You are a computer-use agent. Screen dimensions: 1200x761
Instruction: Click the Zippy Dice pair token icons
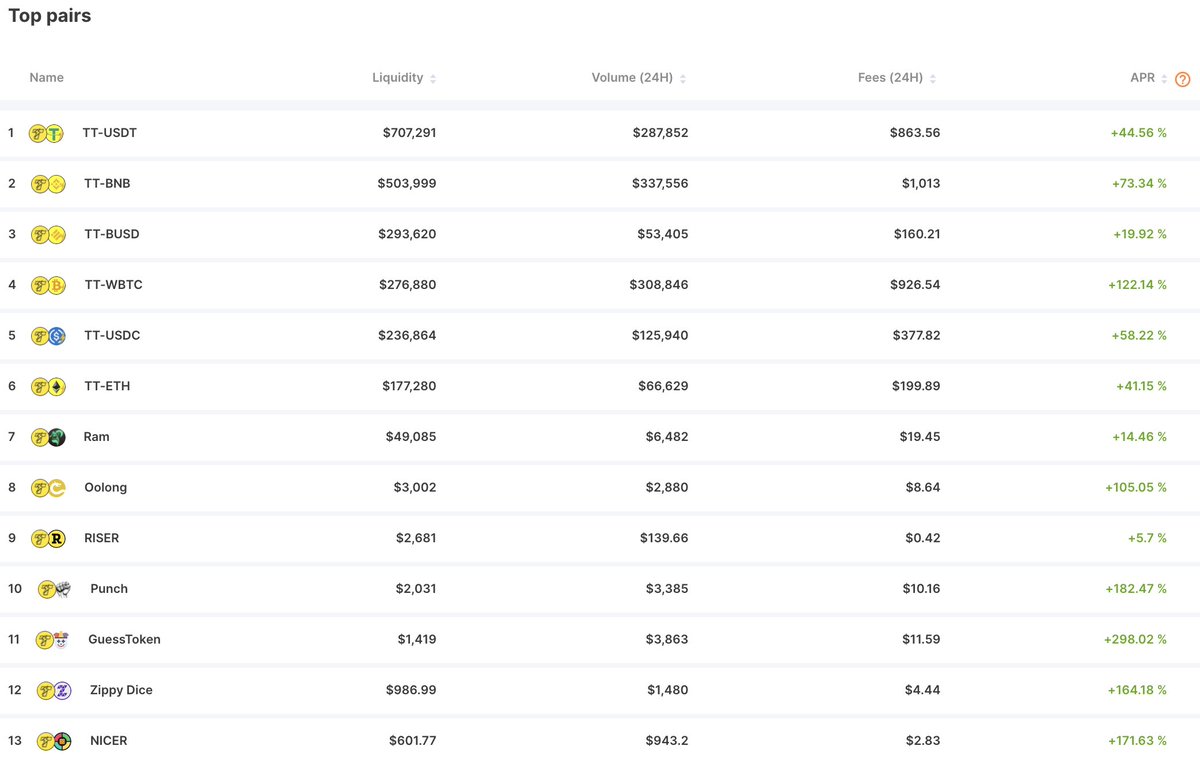(53, 690)
